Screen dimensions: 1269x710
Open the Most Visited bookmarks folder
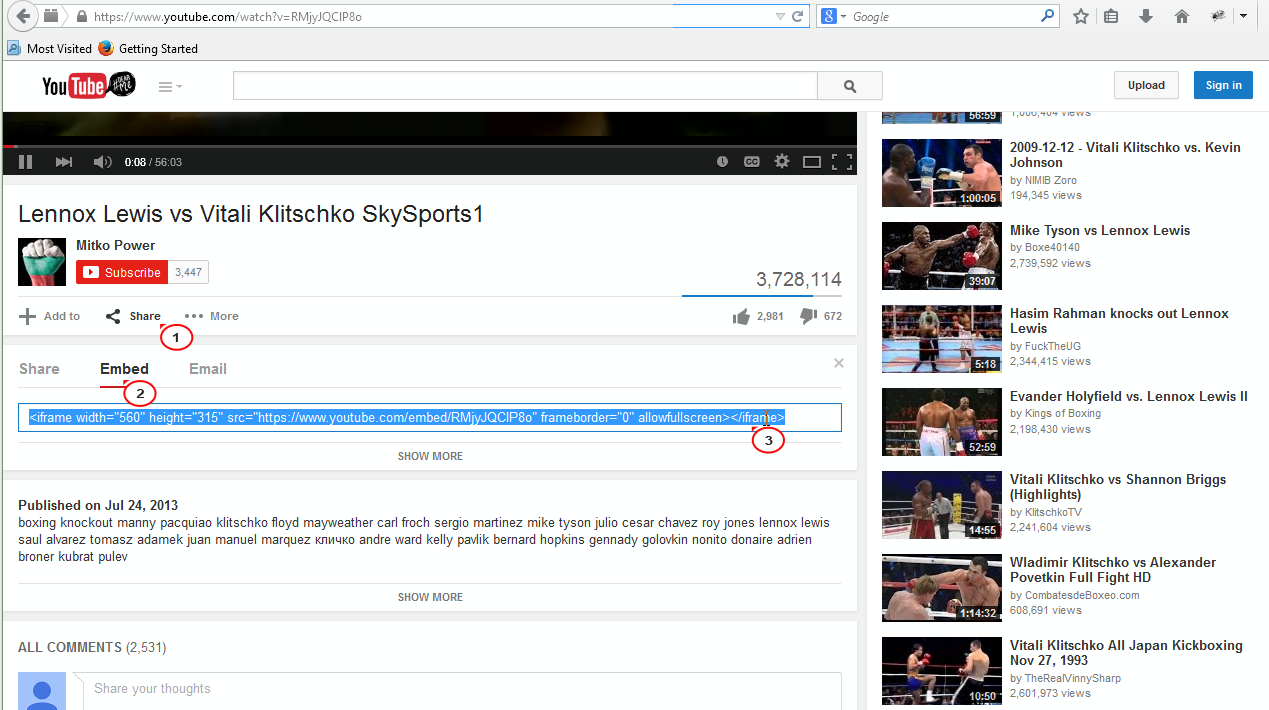[x=49, y=48]
